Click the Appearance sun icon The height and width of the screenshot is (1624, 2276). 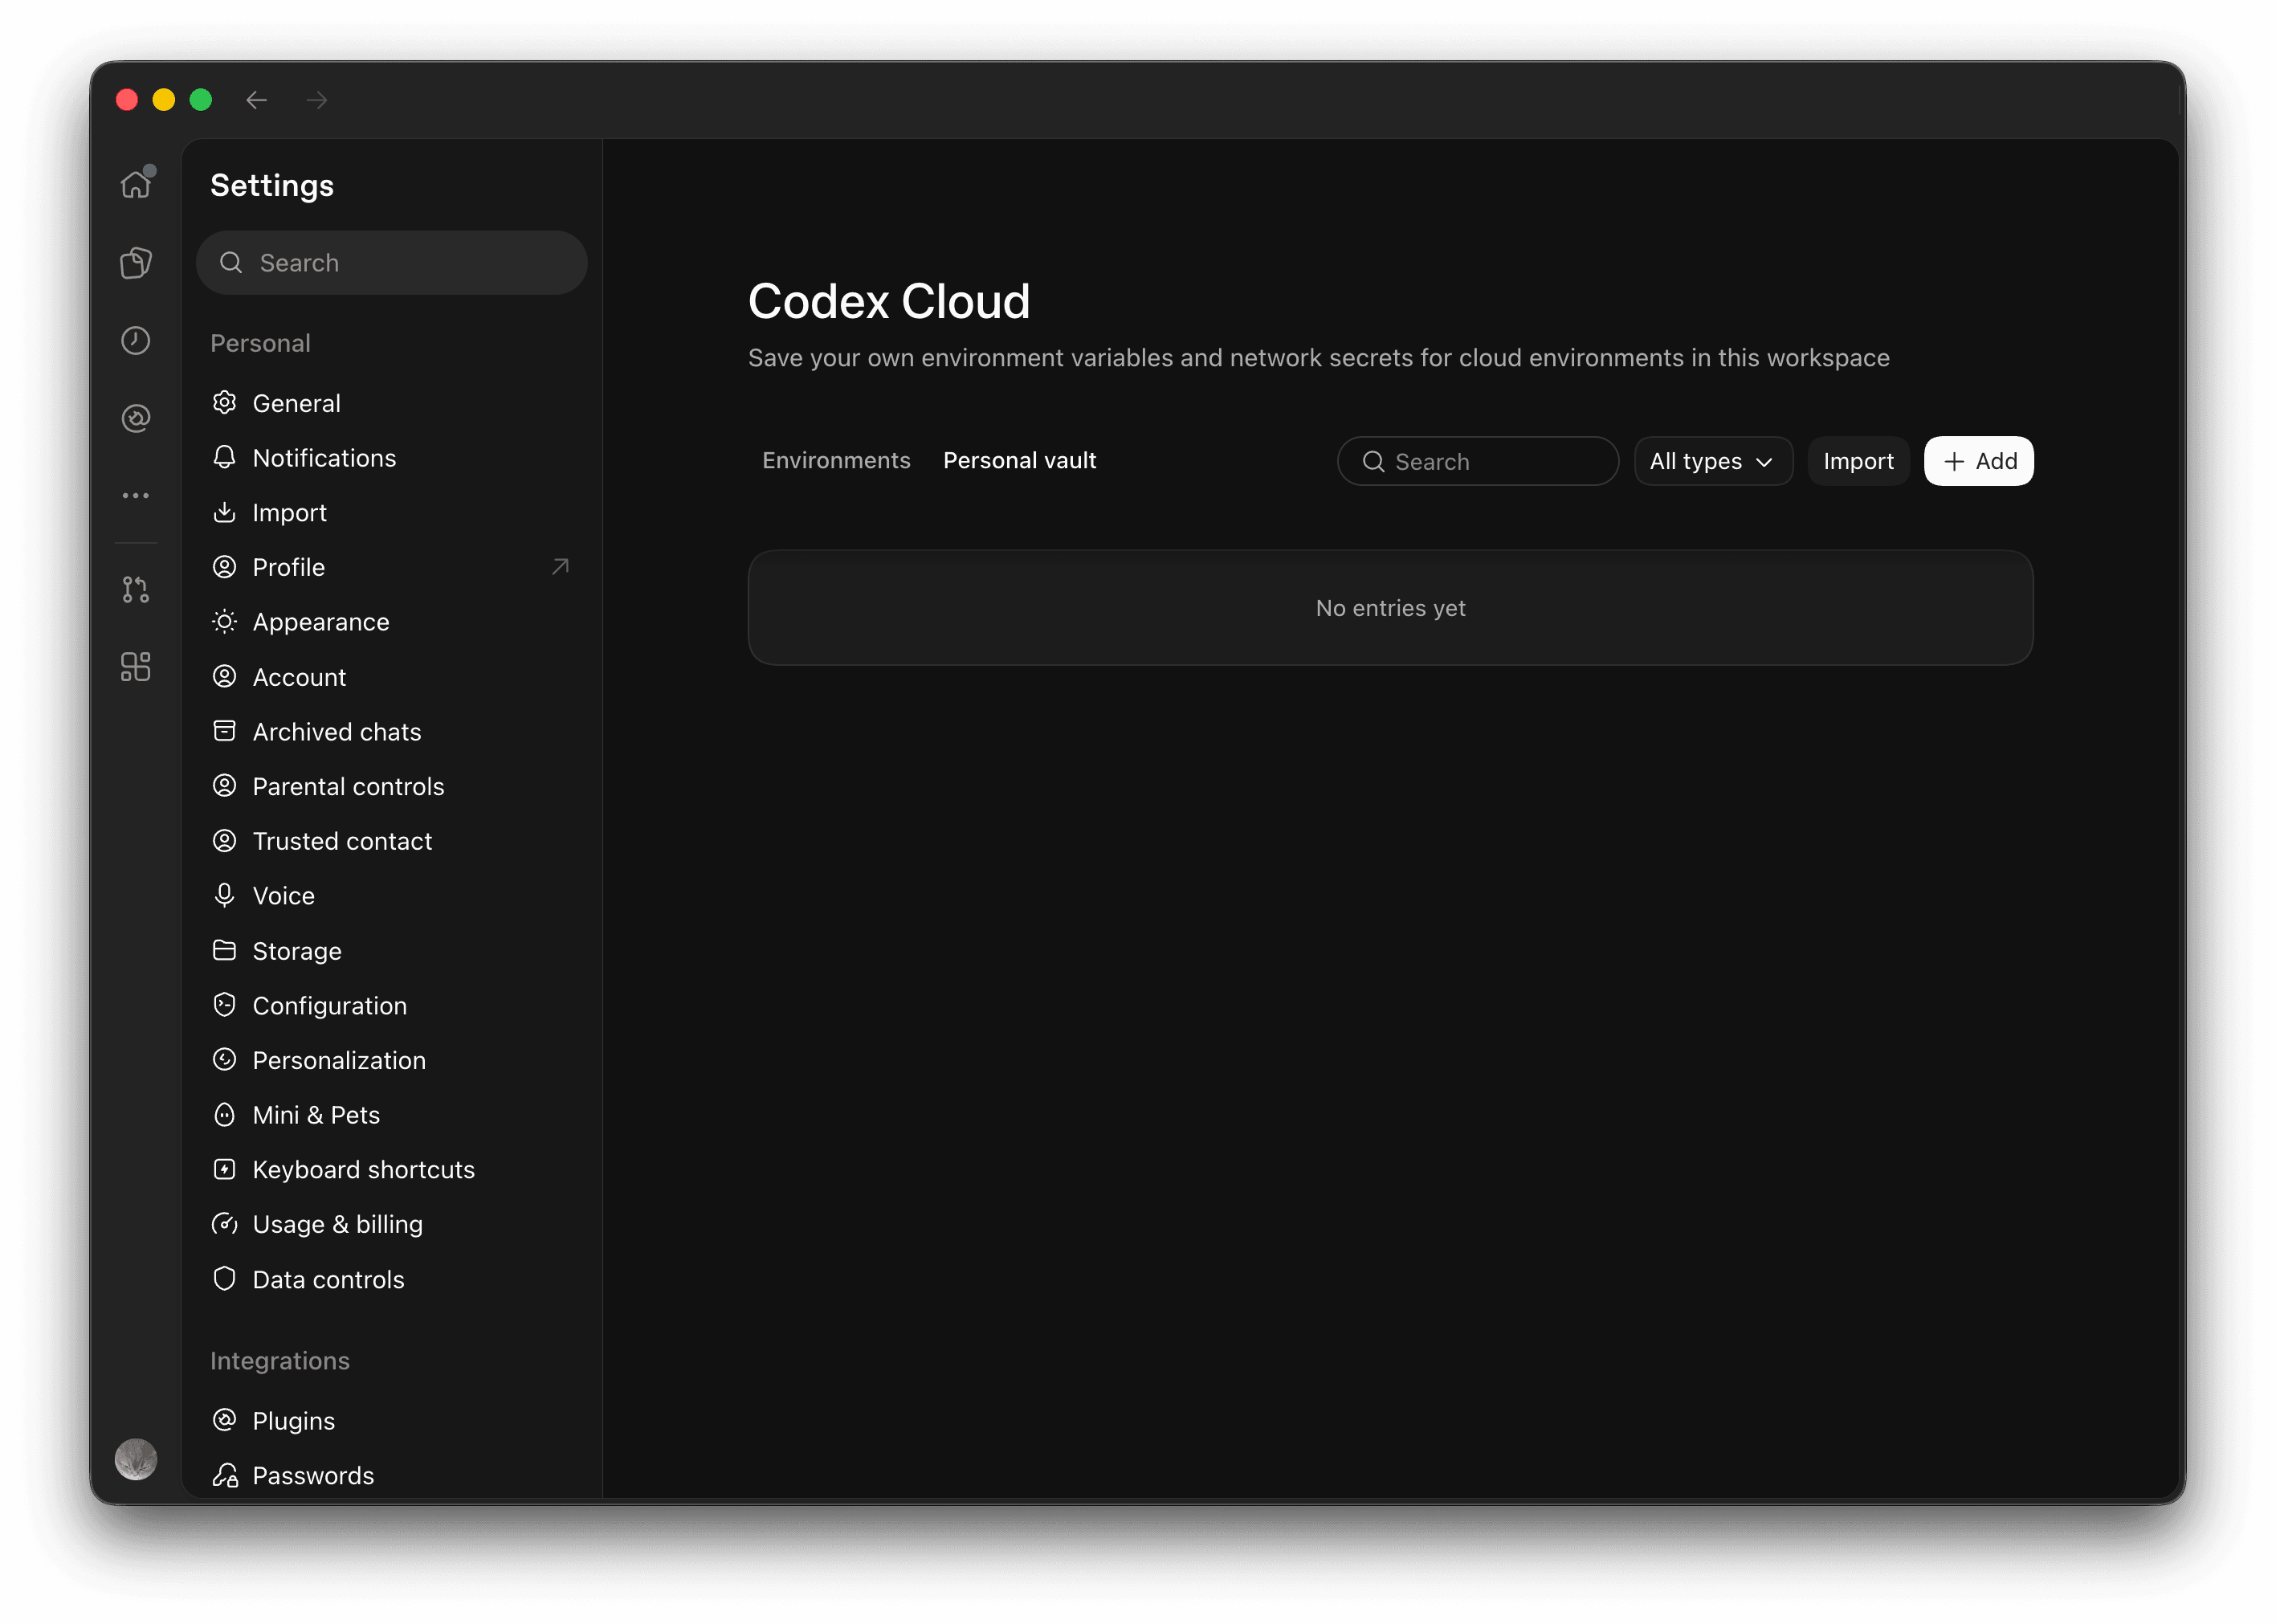[225, 622]
